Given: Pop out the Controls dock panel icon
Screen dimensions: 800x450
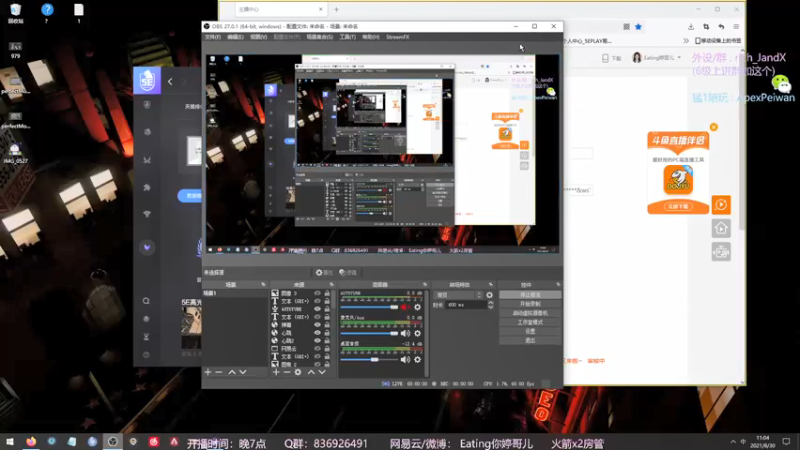Looking at the screenshot, I should tap(558, 285).
